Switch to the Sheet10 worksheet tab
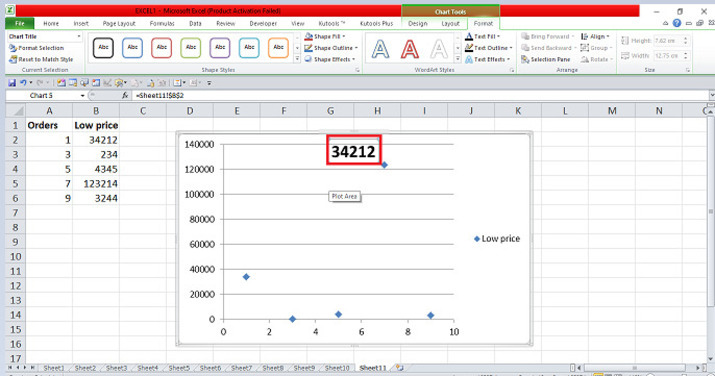 337,368
